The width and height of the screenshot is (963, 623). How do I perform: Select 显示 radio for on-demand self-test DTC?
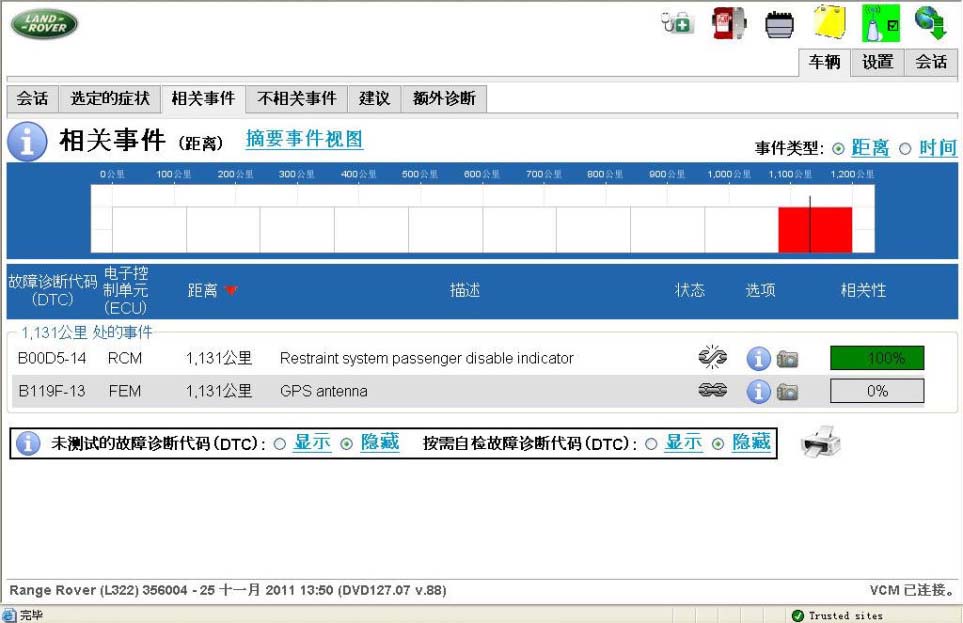[x=651, y=444]
